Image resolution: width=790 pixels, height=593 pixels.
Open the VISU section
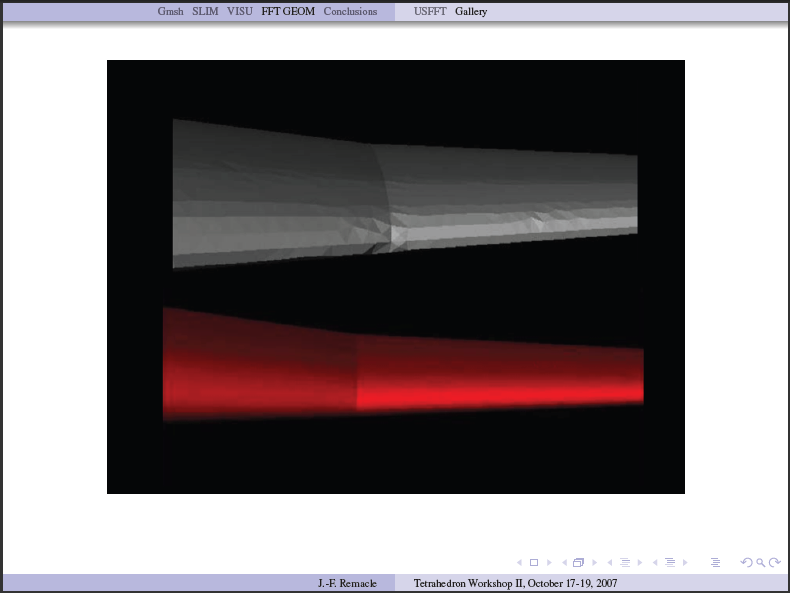[x=240, y=11]
